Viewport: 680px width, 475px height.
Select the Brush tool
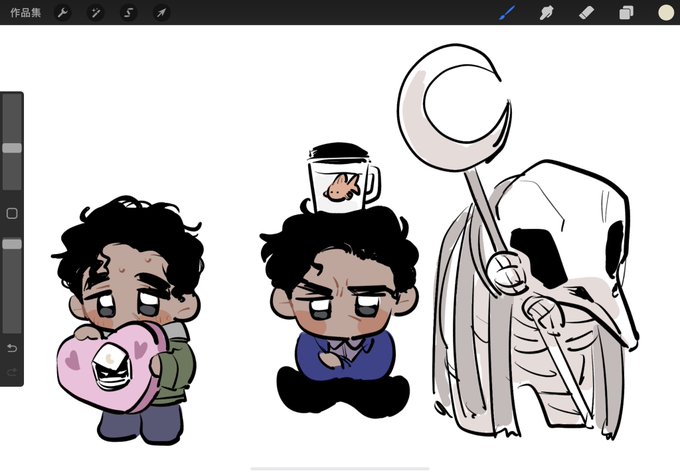(507, 13)
